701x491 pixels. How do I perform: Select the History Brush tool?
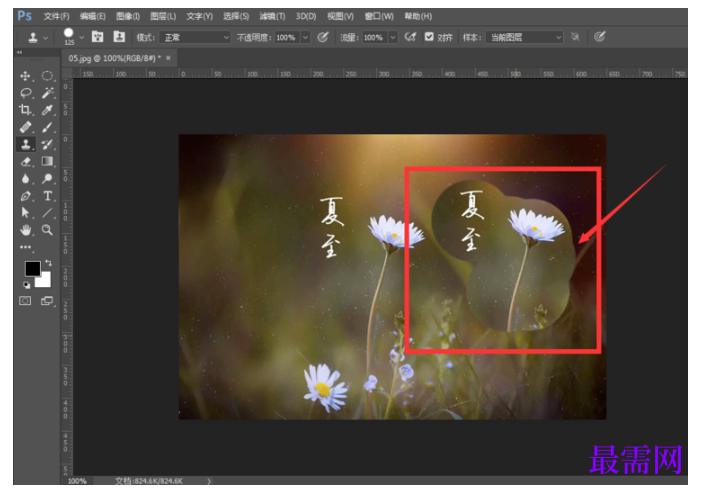pos(47,144)
